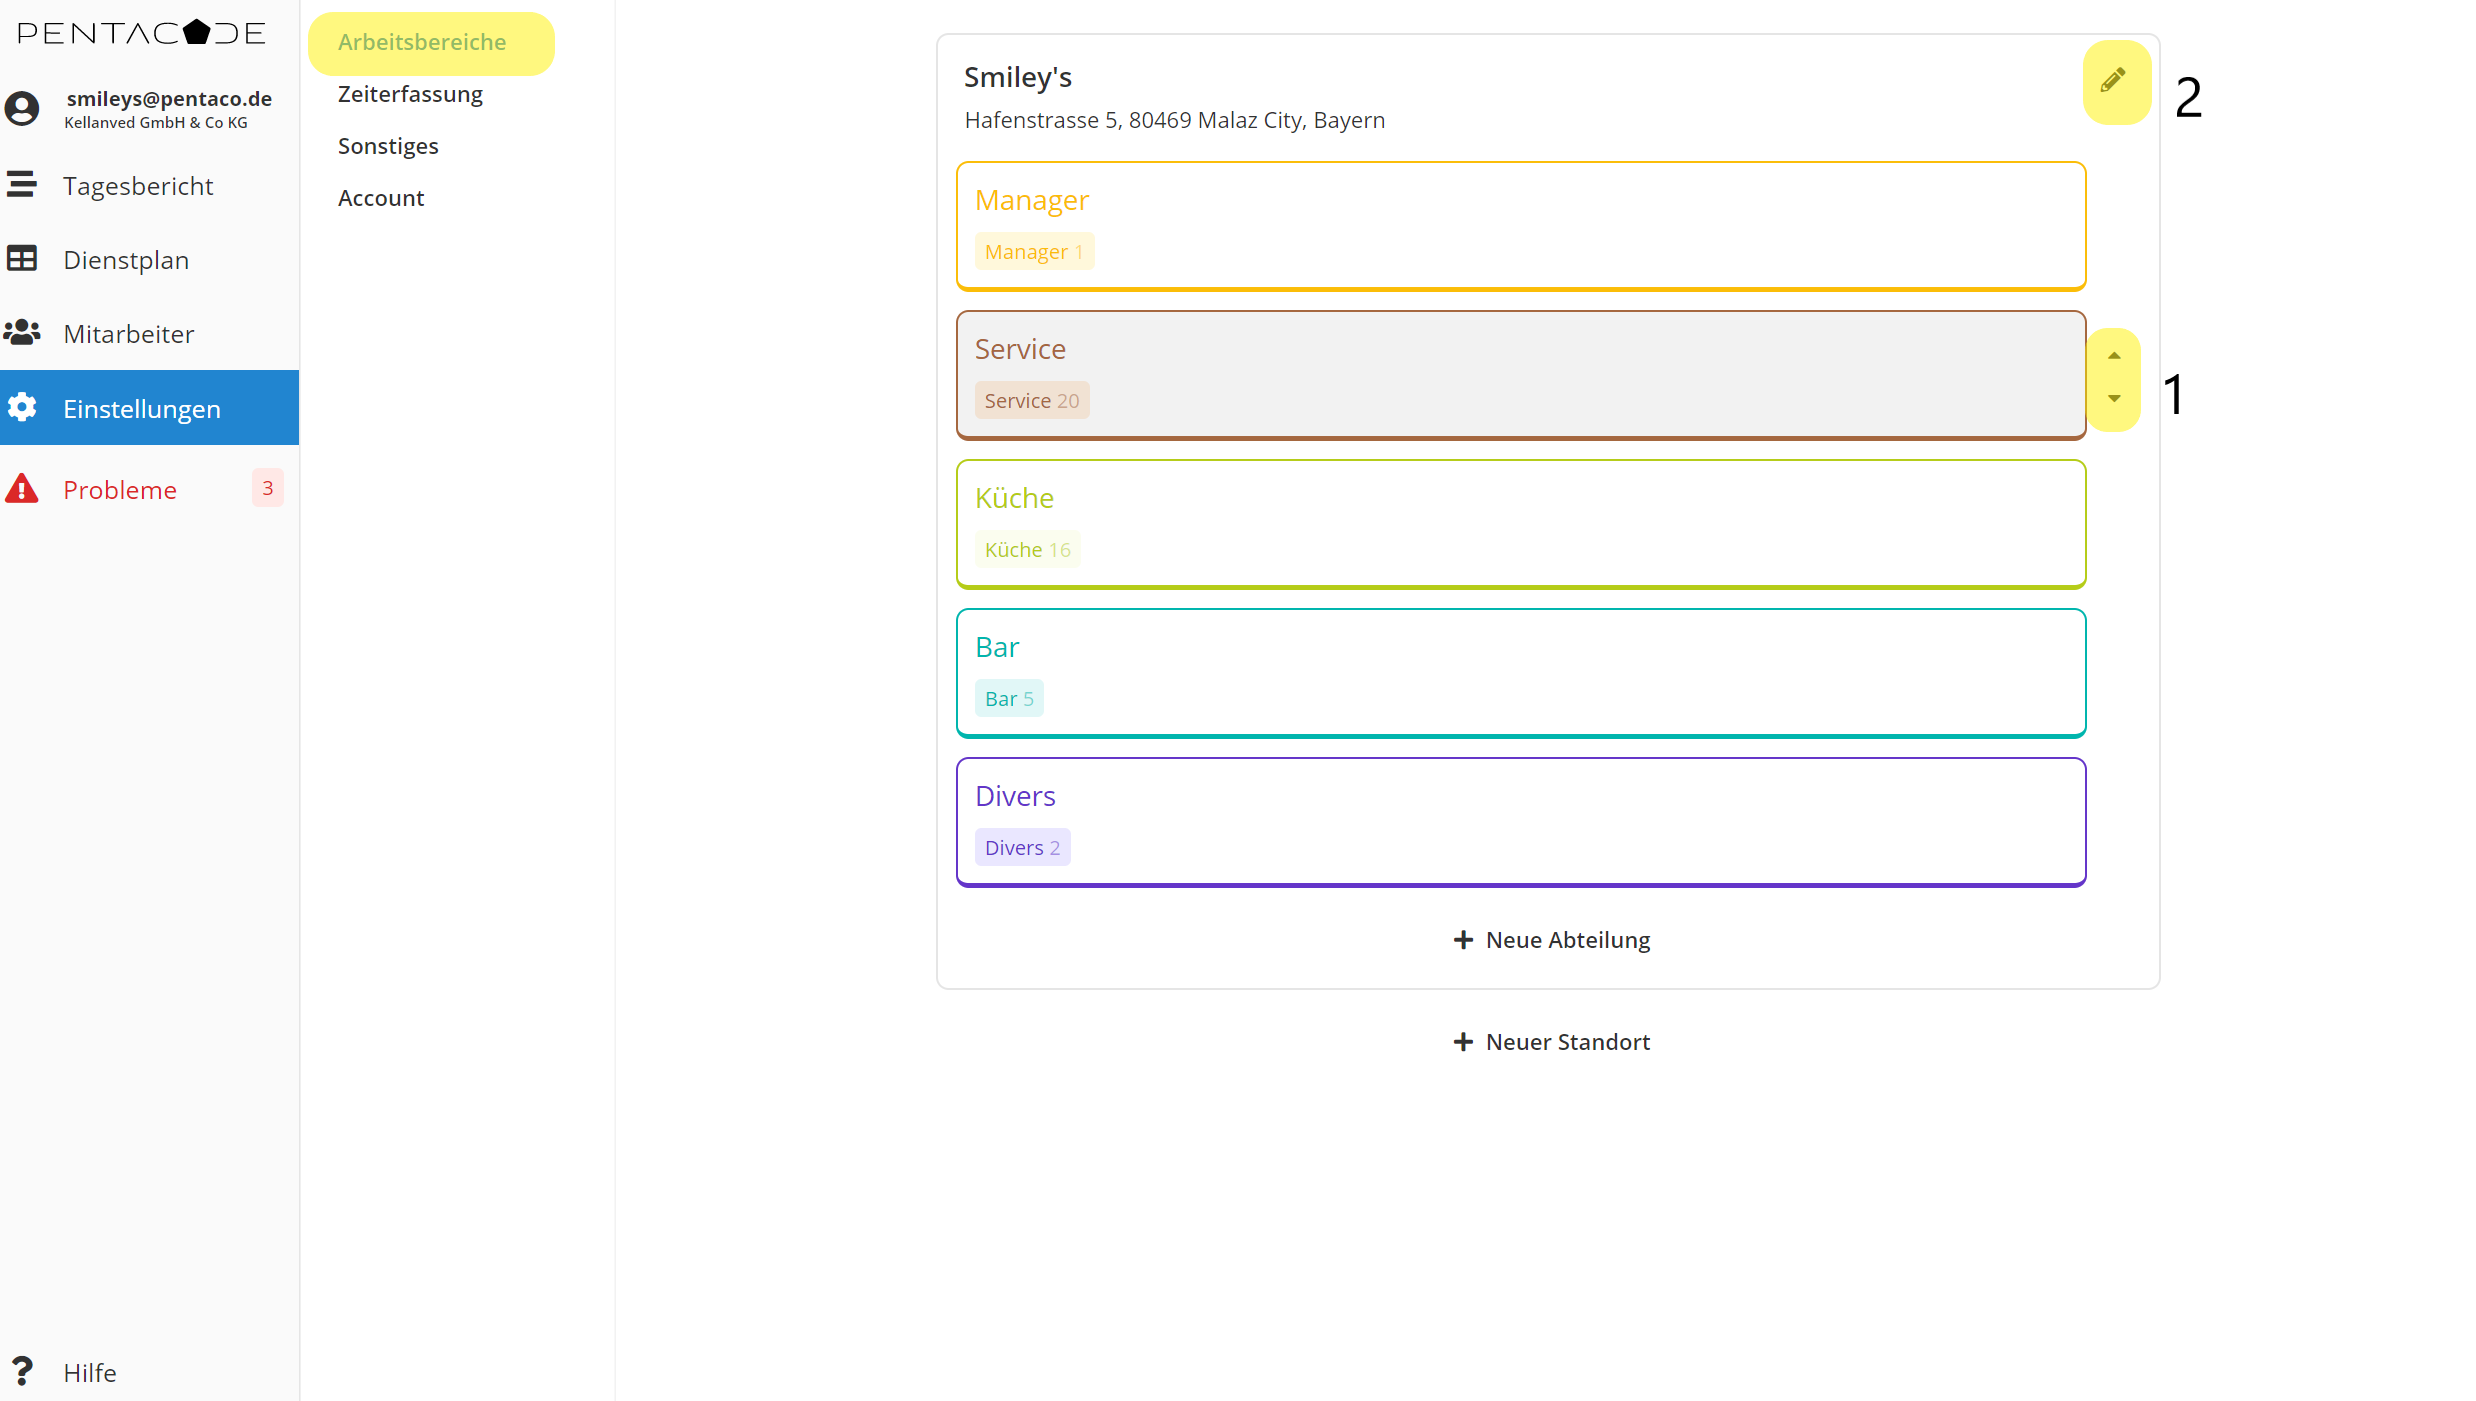Move Service department up with arrow
Screen dimensions: 2476x1401
point(2113,356)
